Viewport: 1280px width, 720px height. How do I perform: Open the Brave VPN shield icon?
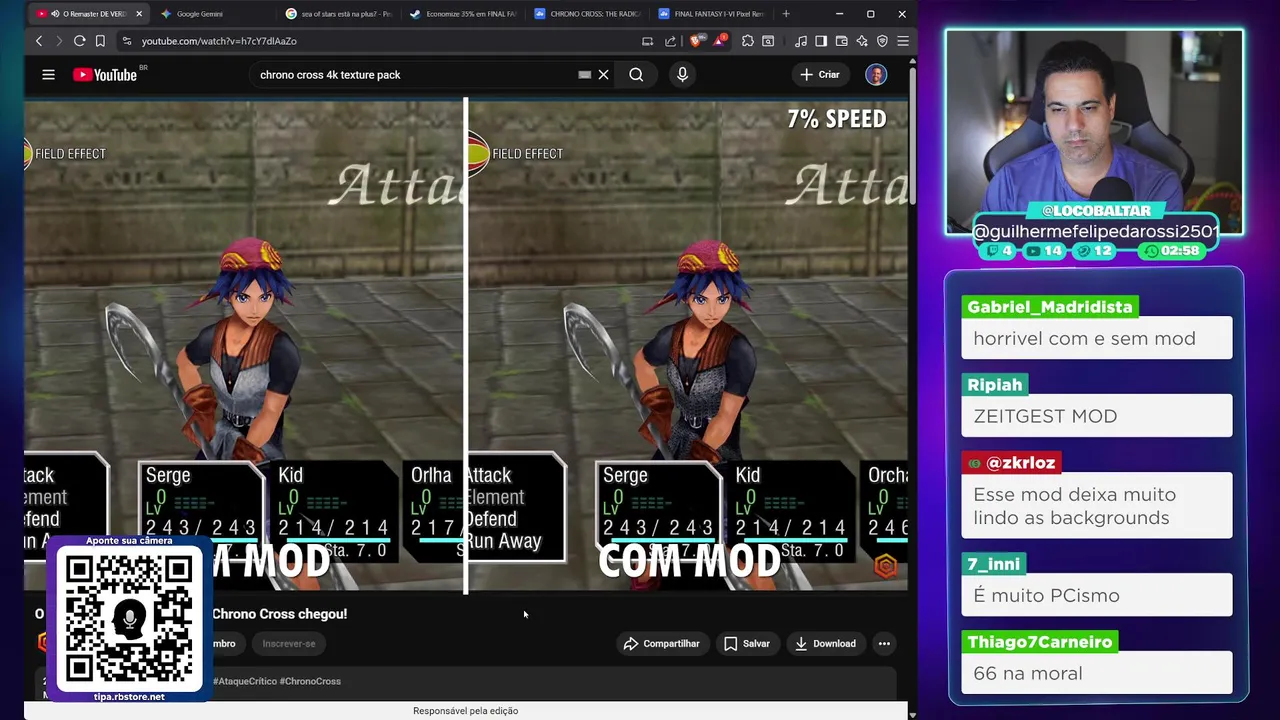click(882, 41)
